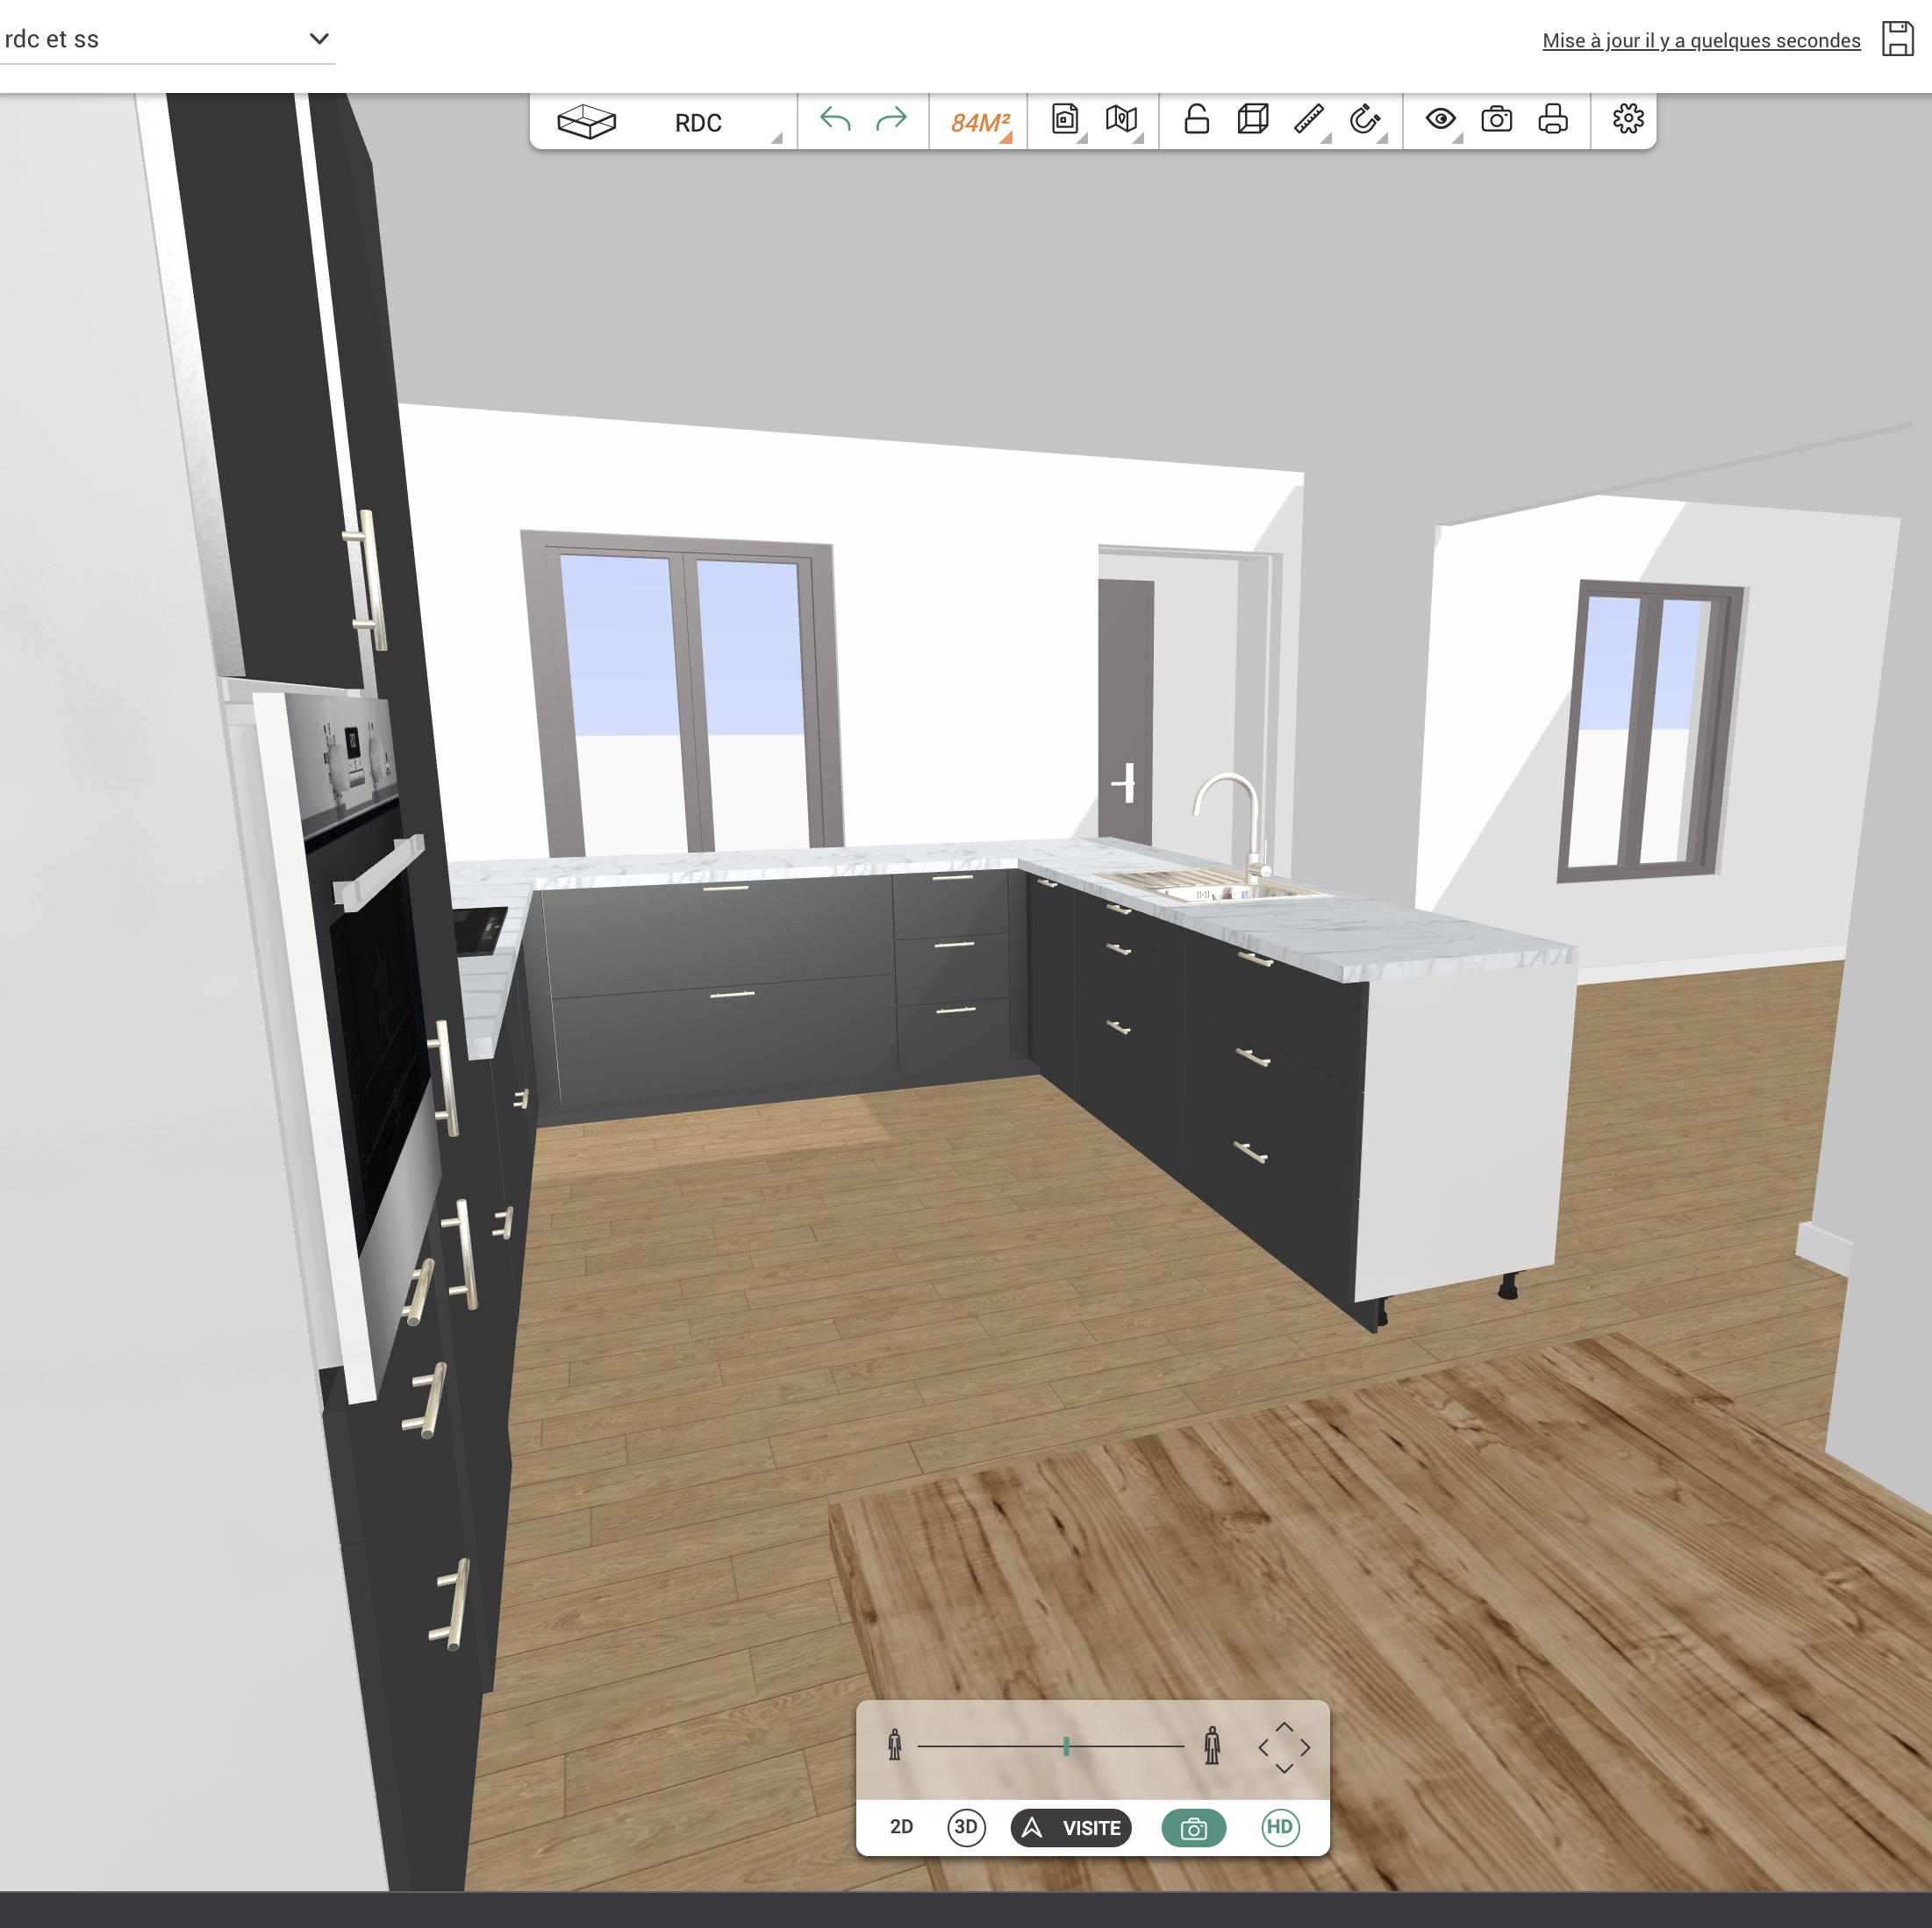
Task: Switch to 2D view mode
Action: (901, 1827)
